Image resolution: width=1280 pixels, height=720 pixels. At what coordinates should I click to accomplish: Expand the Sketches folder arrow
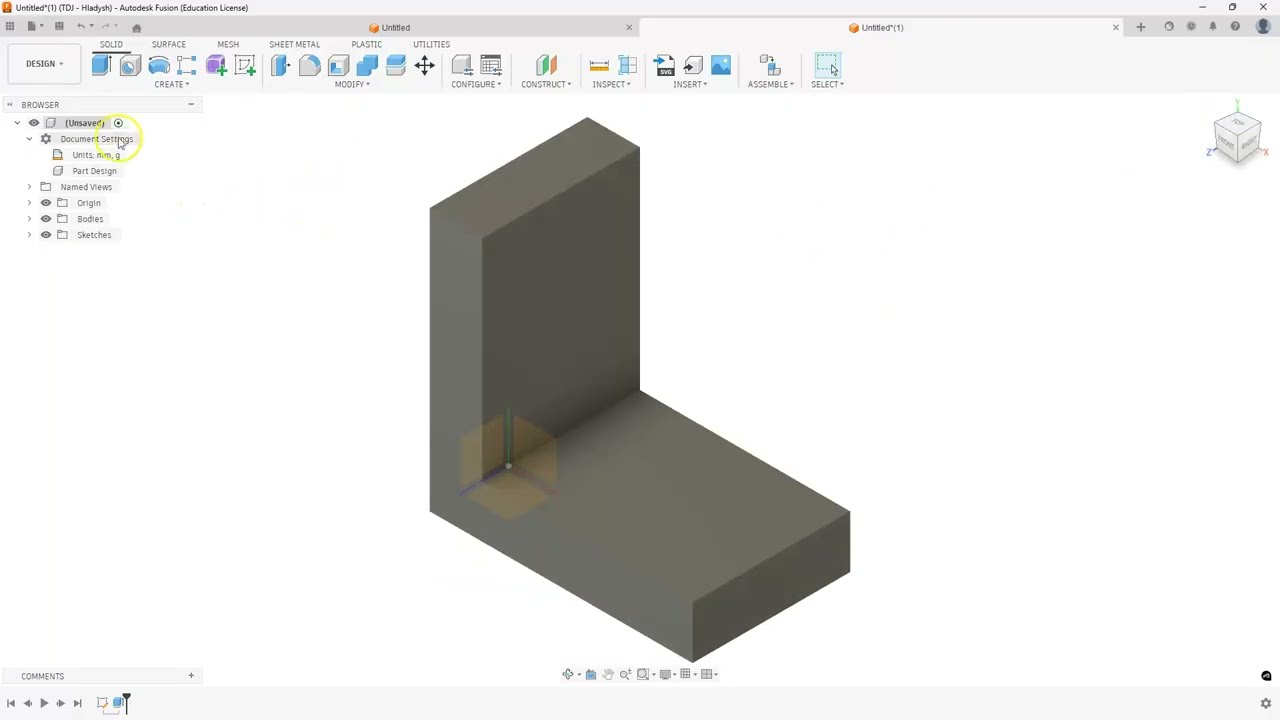point(29,235)
